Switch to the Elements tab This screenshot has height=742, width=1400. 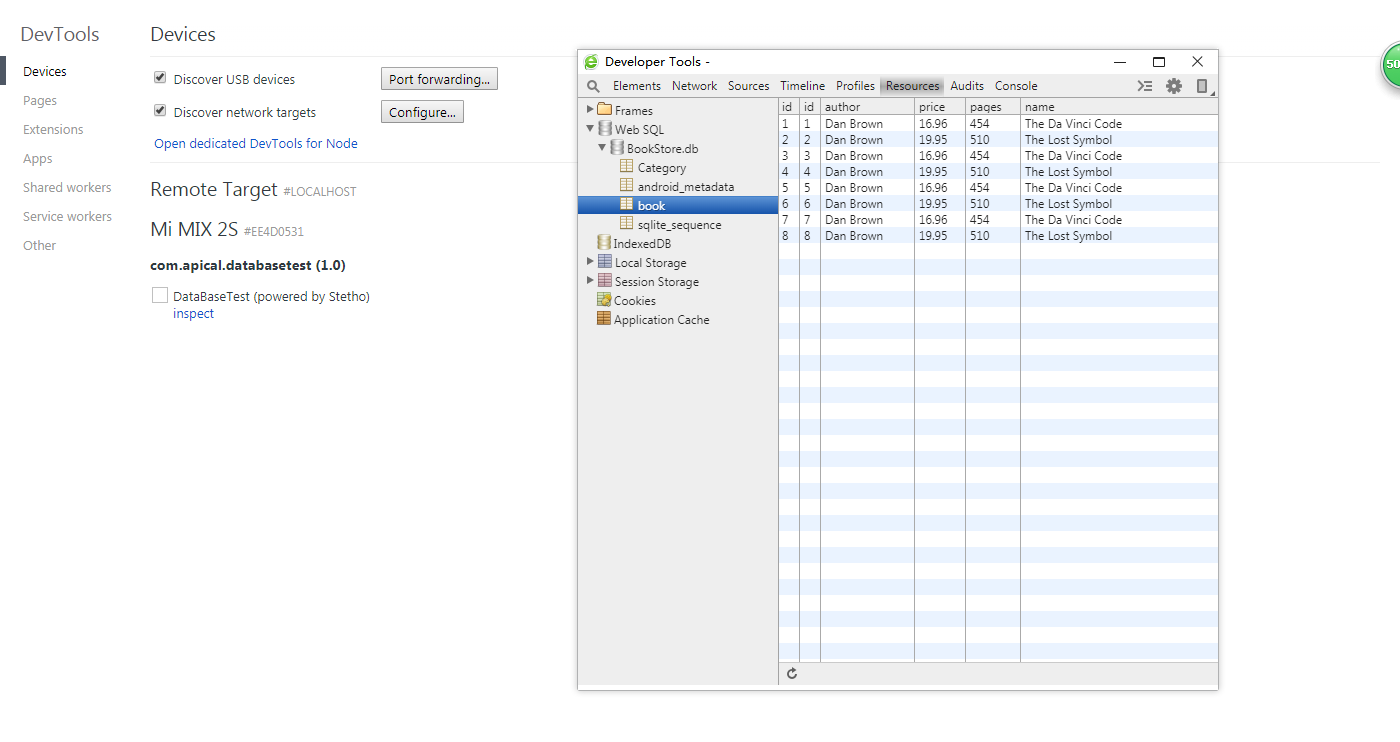pos(637,86)
